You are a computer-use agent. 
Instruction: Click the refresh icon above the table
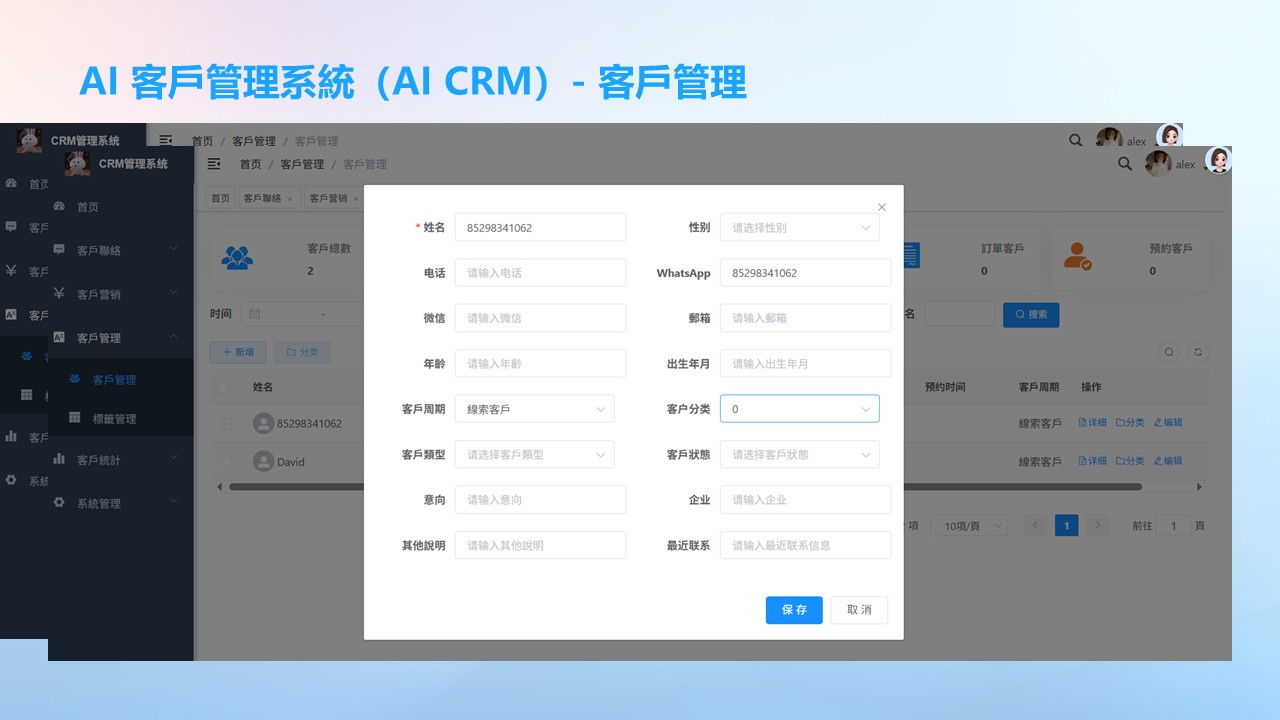1198,352
